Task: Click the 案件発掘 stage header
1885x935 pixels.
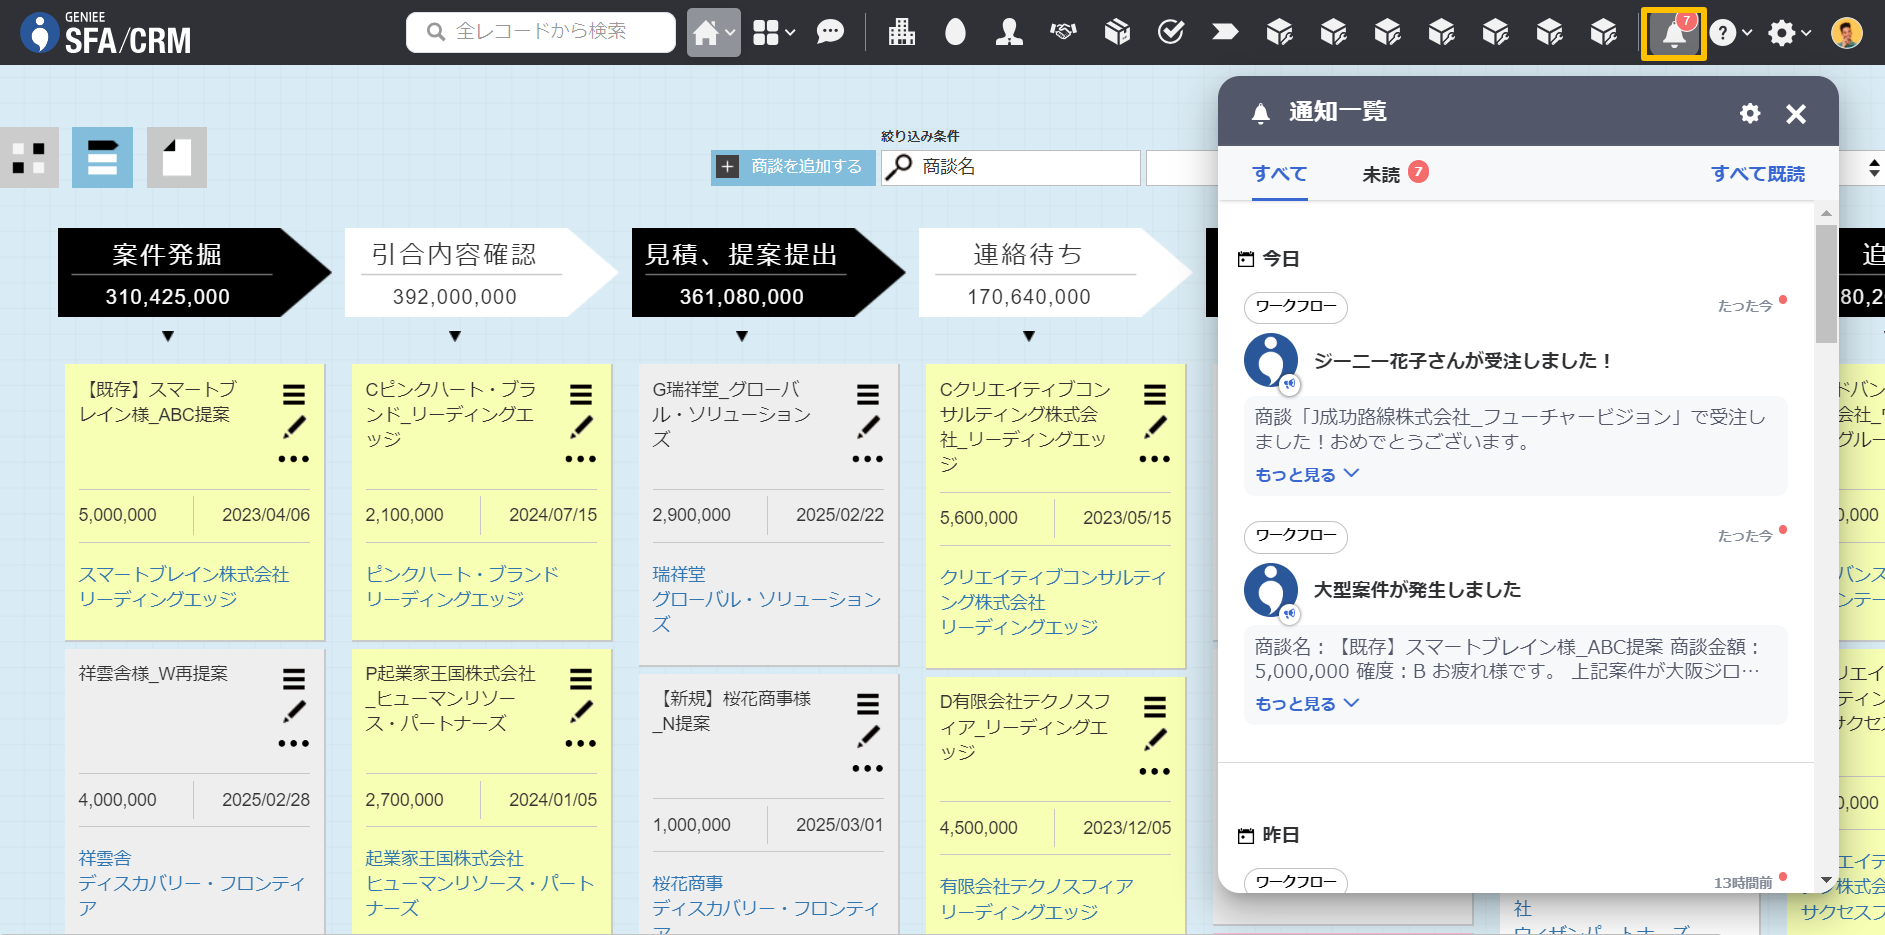Action: pyautogui.click(x=194, y=272)
